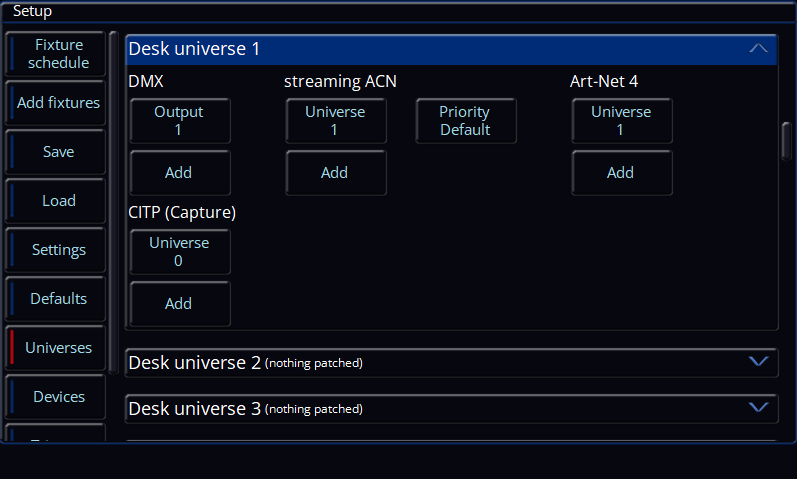This screenshot has height=479, width=797.
Task: Open the Fixture schedule tab
Action: [56, 54]
